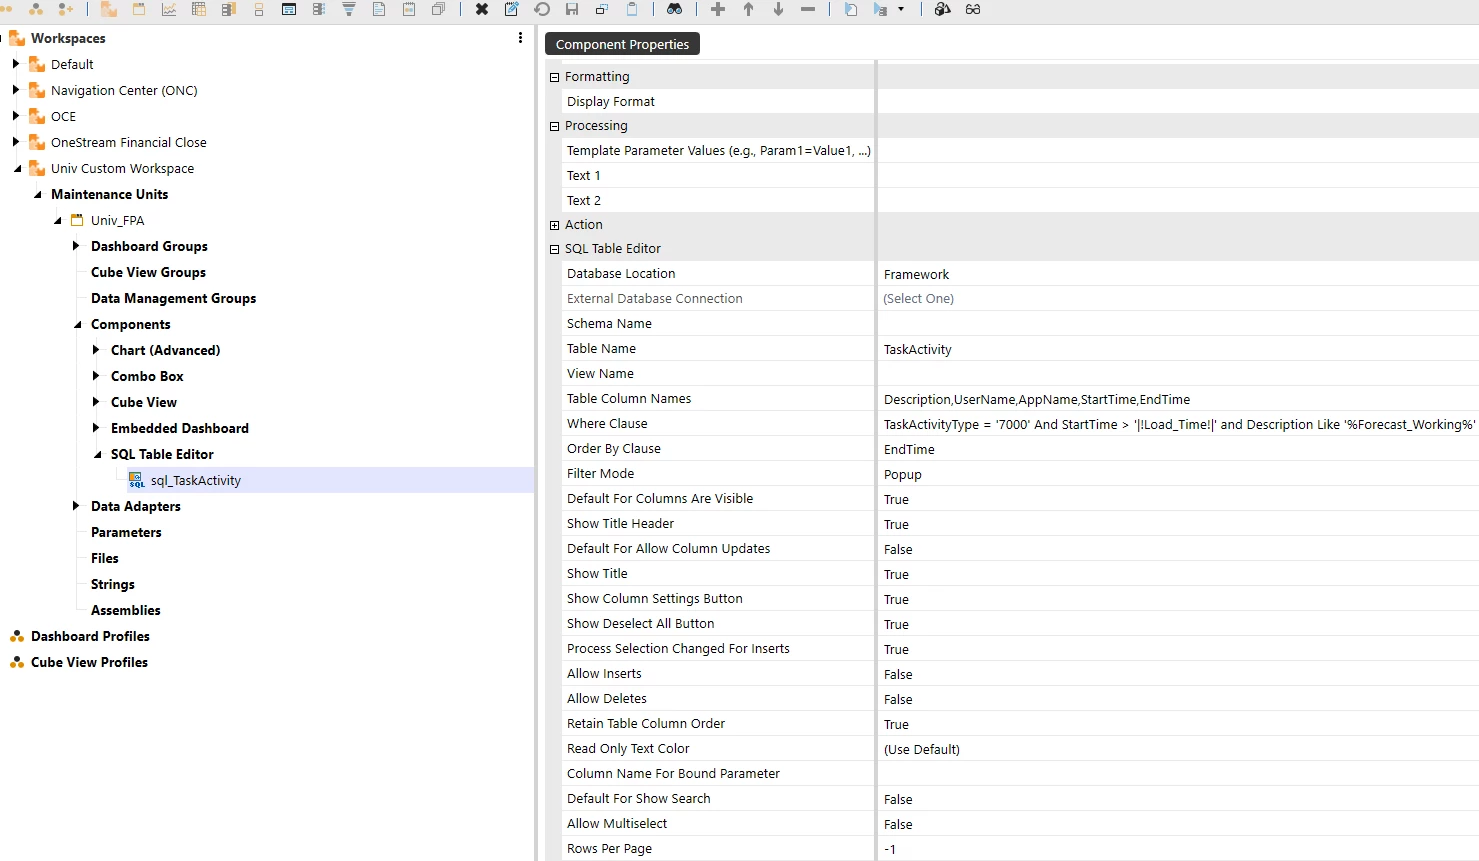
Task: Expand the Dashboard Groups node
Action: [x=76, y=246]
